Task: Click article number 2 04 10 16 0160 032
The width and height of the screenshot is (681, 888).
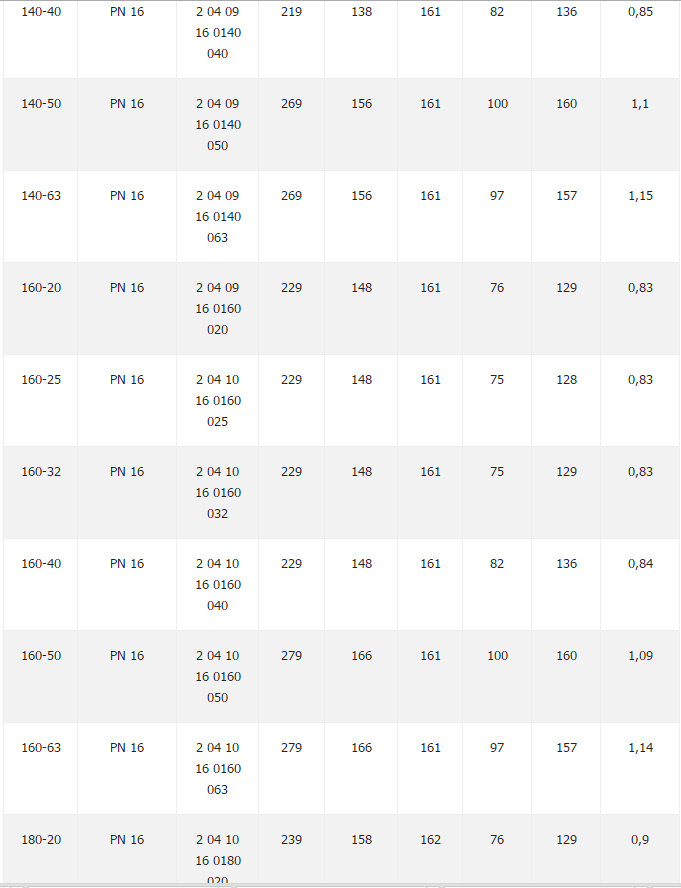Action: [218, 493]
